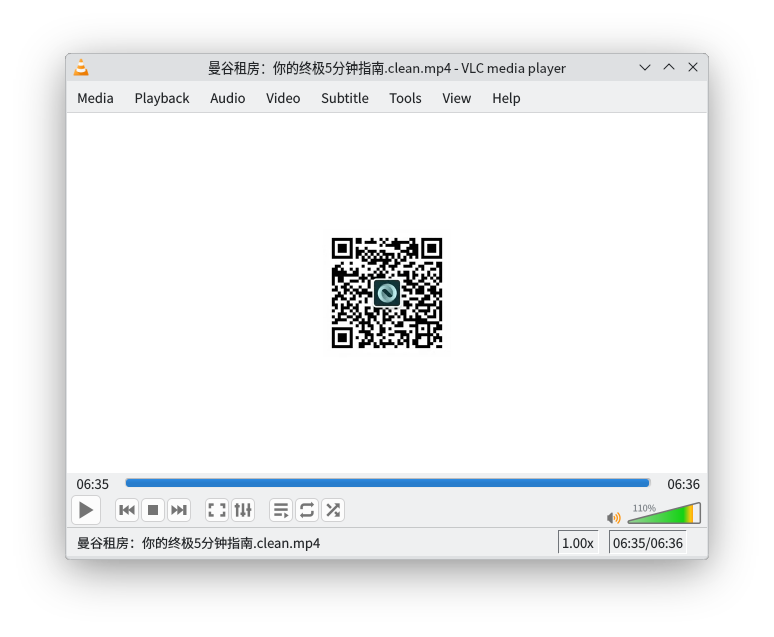Toggle the playlist view
Screen dimensions: 774x637
click(281, 510)
